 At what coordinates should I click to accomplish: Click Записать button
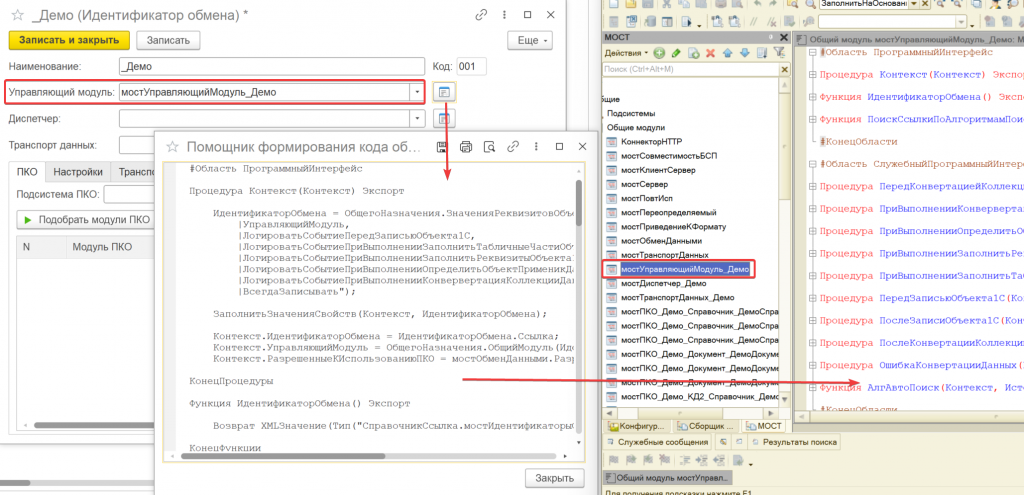click(168, 40)
